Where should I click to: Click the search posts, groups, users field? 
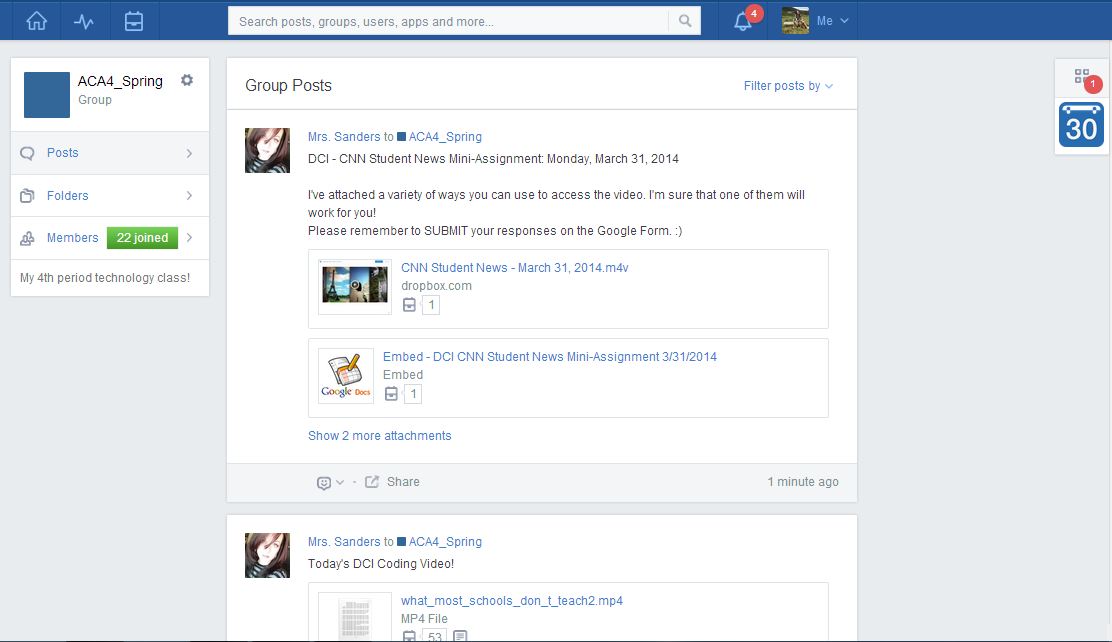(448, 21)
